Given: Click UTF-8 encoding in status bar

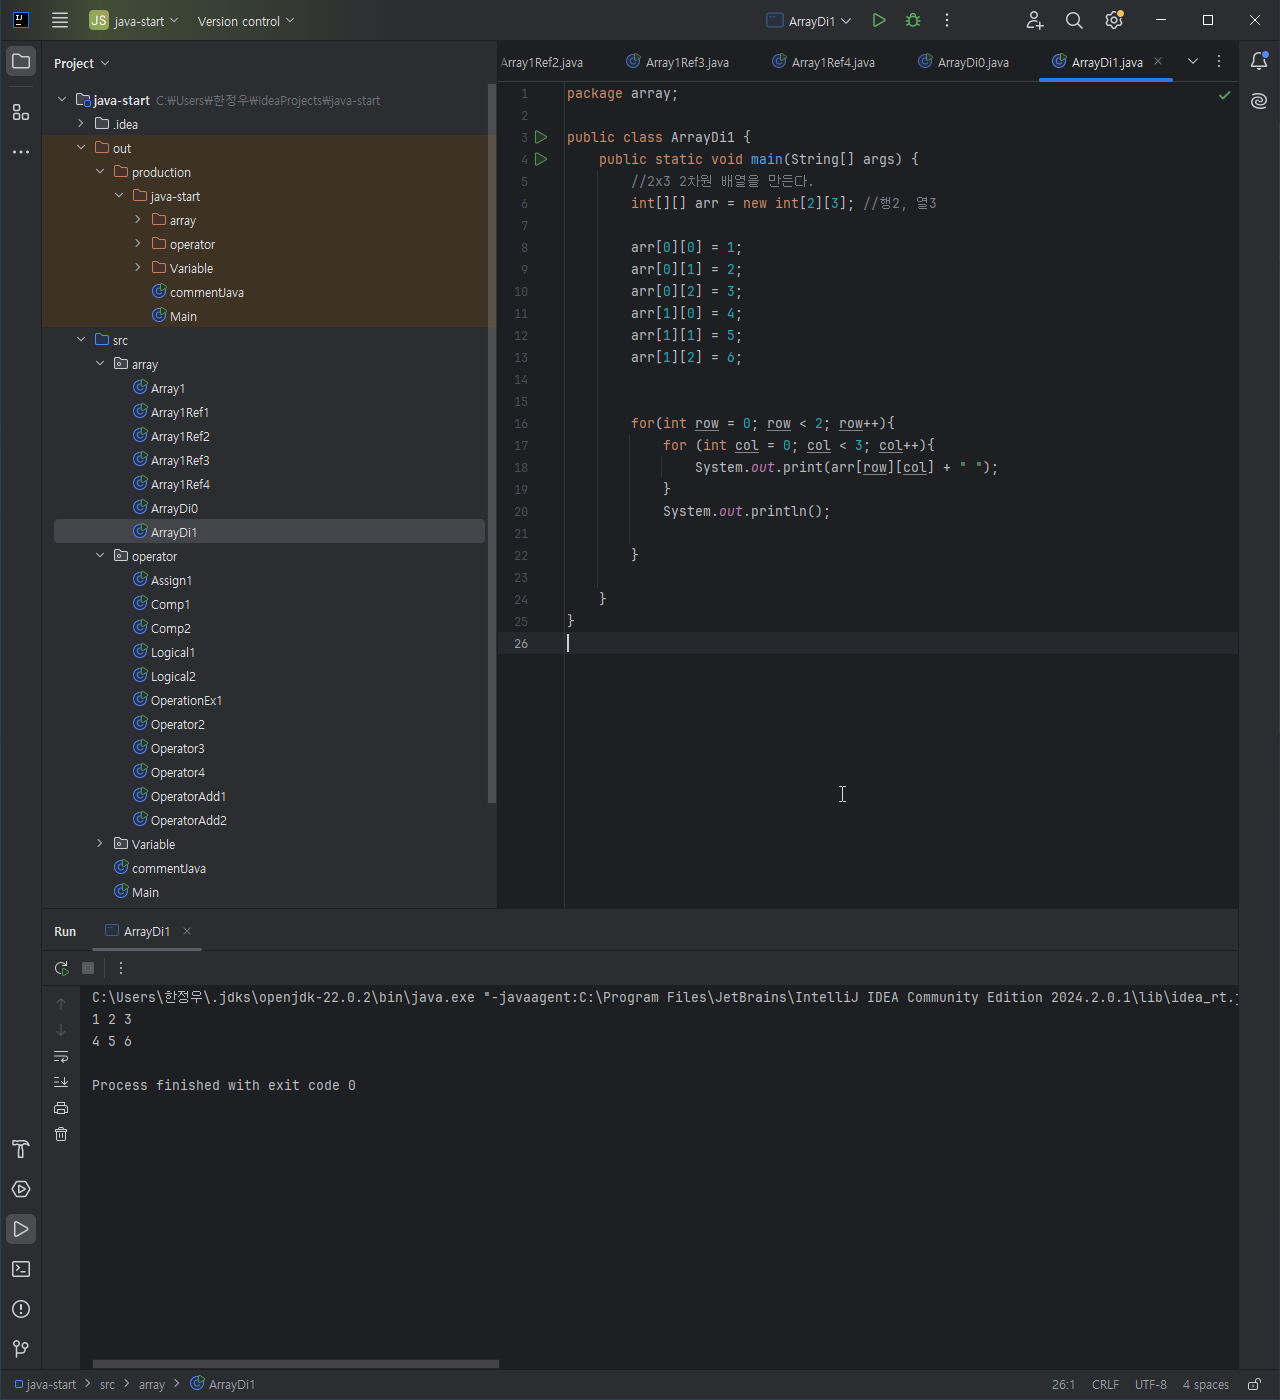Looking at the screenshot, I should point(1151,1385).
